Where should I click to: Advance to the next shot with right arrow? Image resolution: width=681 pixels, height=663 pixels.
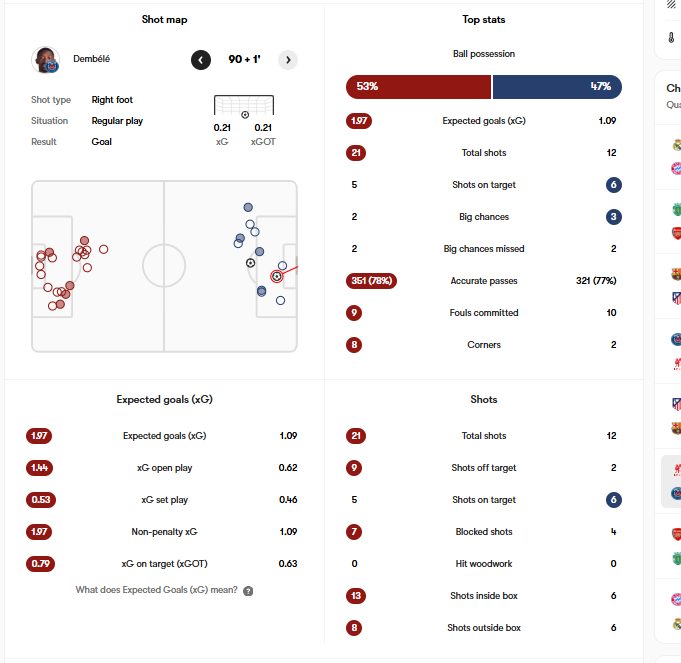[288, 60]
